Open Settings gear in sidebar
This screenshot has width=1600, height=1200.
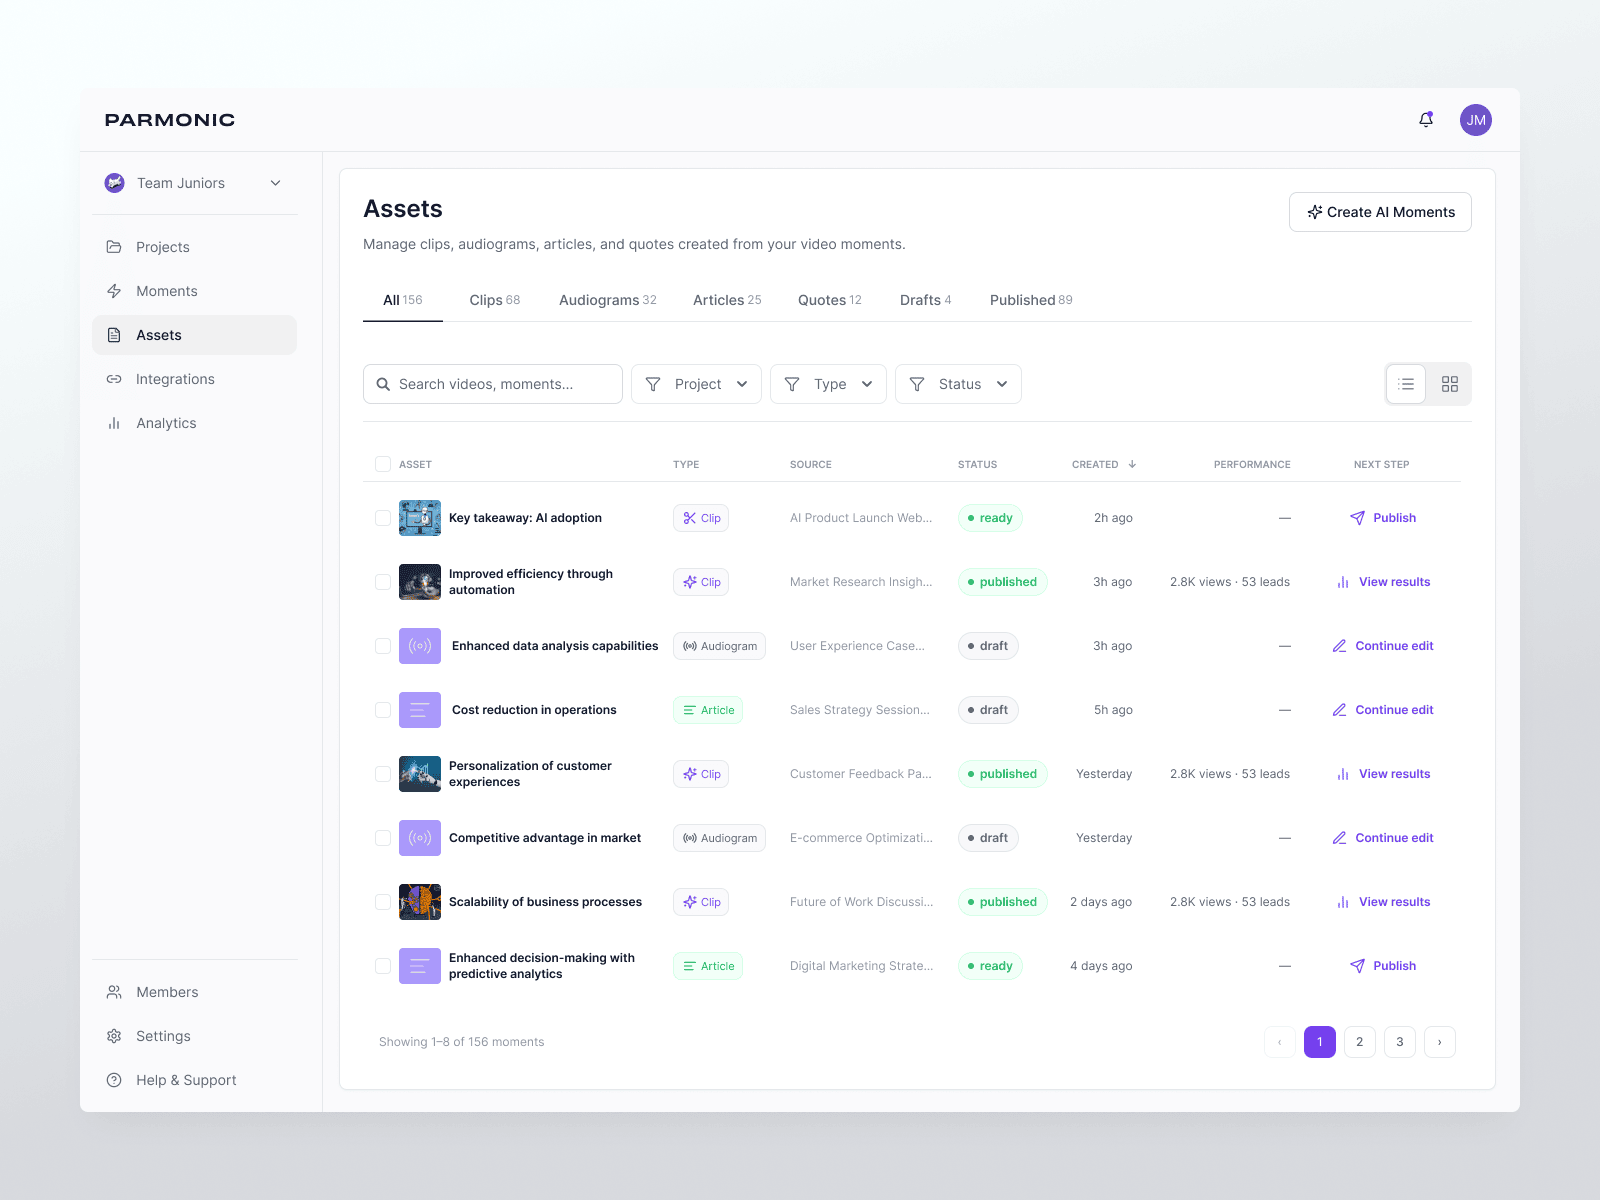pos(114,1036)
